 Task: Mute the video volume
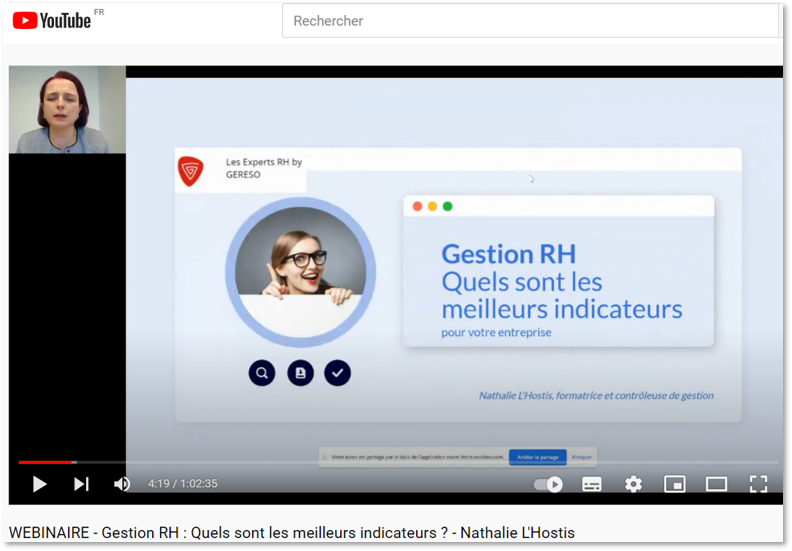coord(122,484)
